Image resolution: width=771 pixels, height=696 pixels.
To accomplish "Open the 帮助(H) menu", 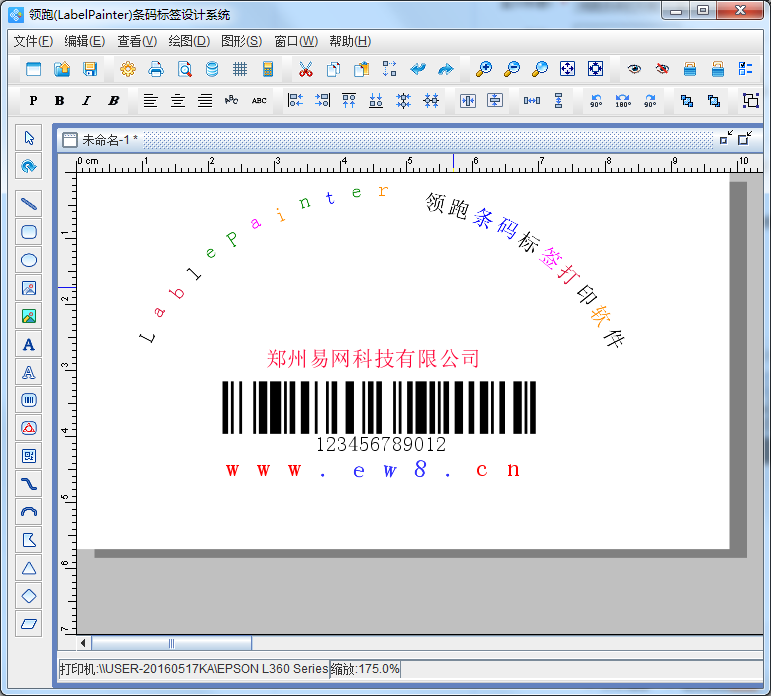I will 349,41.
